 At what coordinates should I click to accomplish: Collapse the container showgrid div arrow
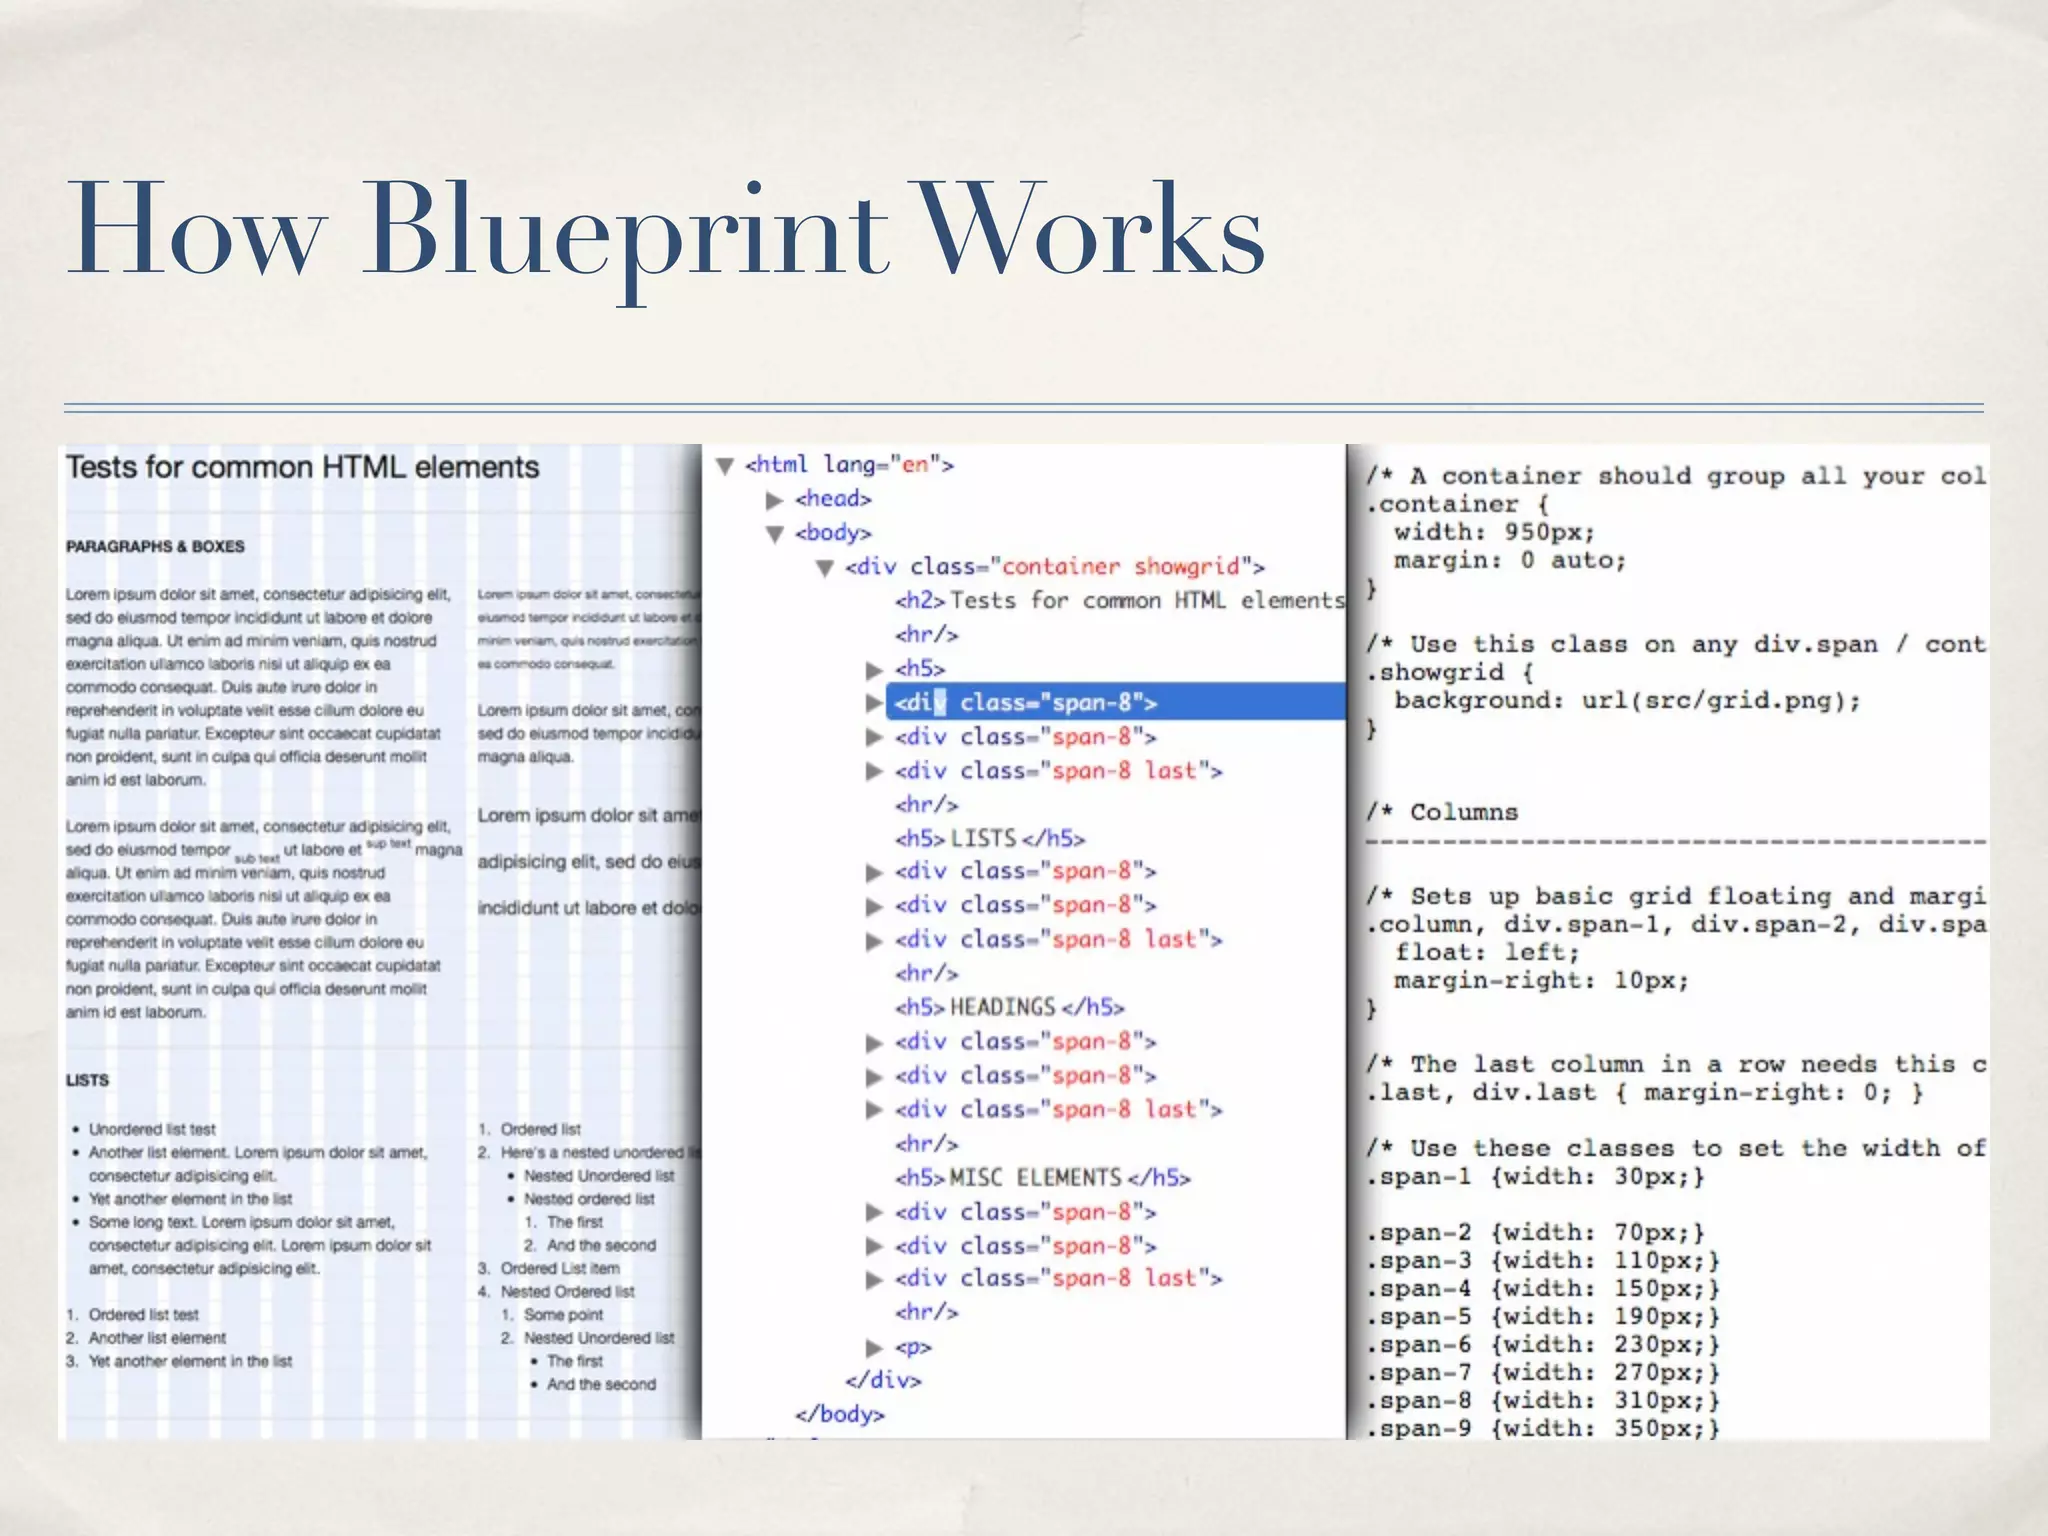pyautogui.click(x=825, y=568)
